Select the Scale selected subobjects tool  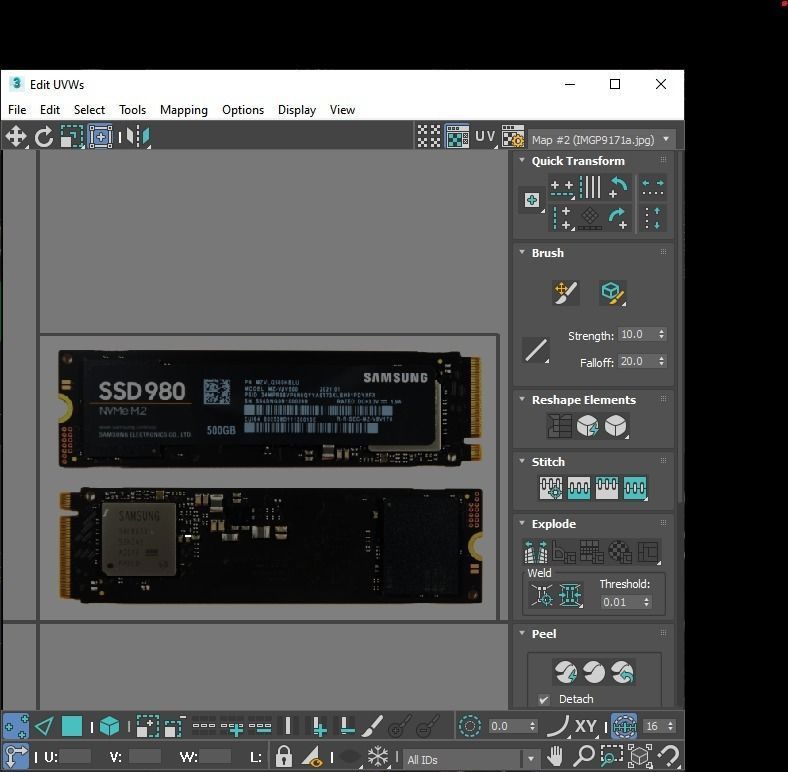pyautogui.click(x=72, y=137)
